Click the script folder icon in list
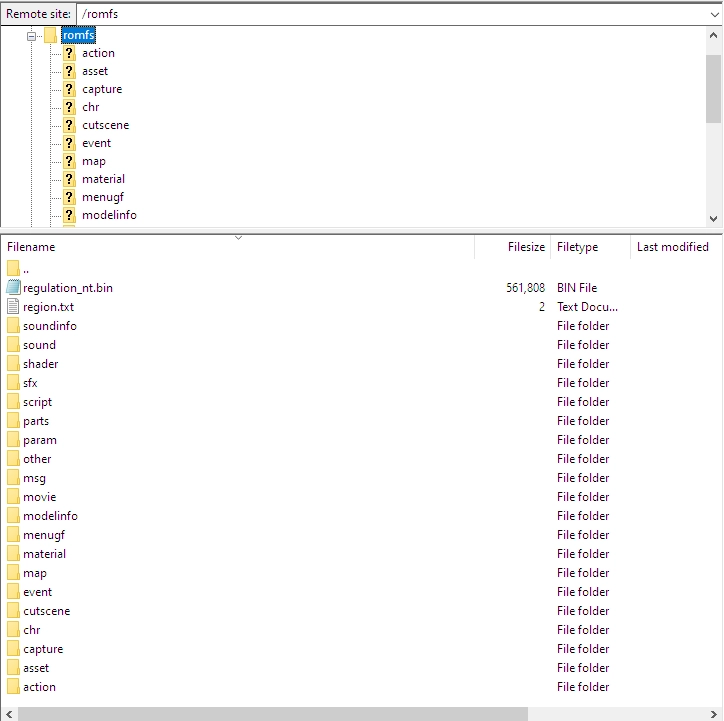 13,402
